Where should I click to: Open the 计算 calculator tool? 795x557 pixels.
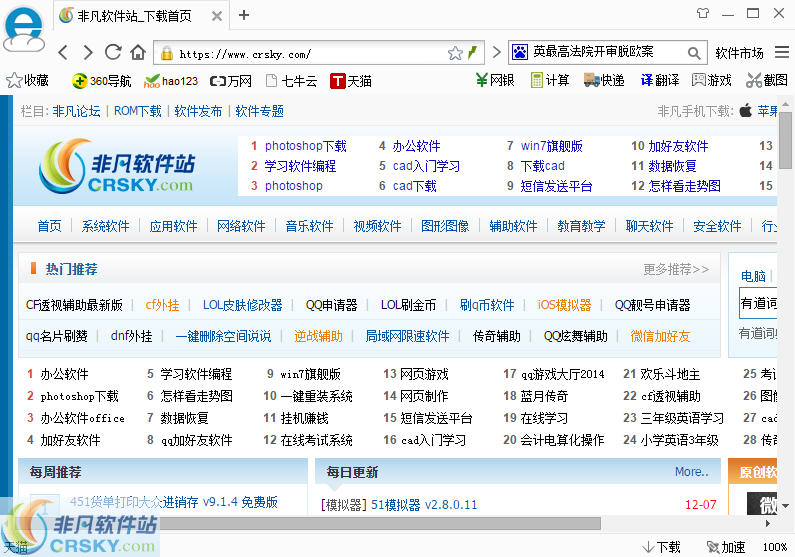[550, 80]
